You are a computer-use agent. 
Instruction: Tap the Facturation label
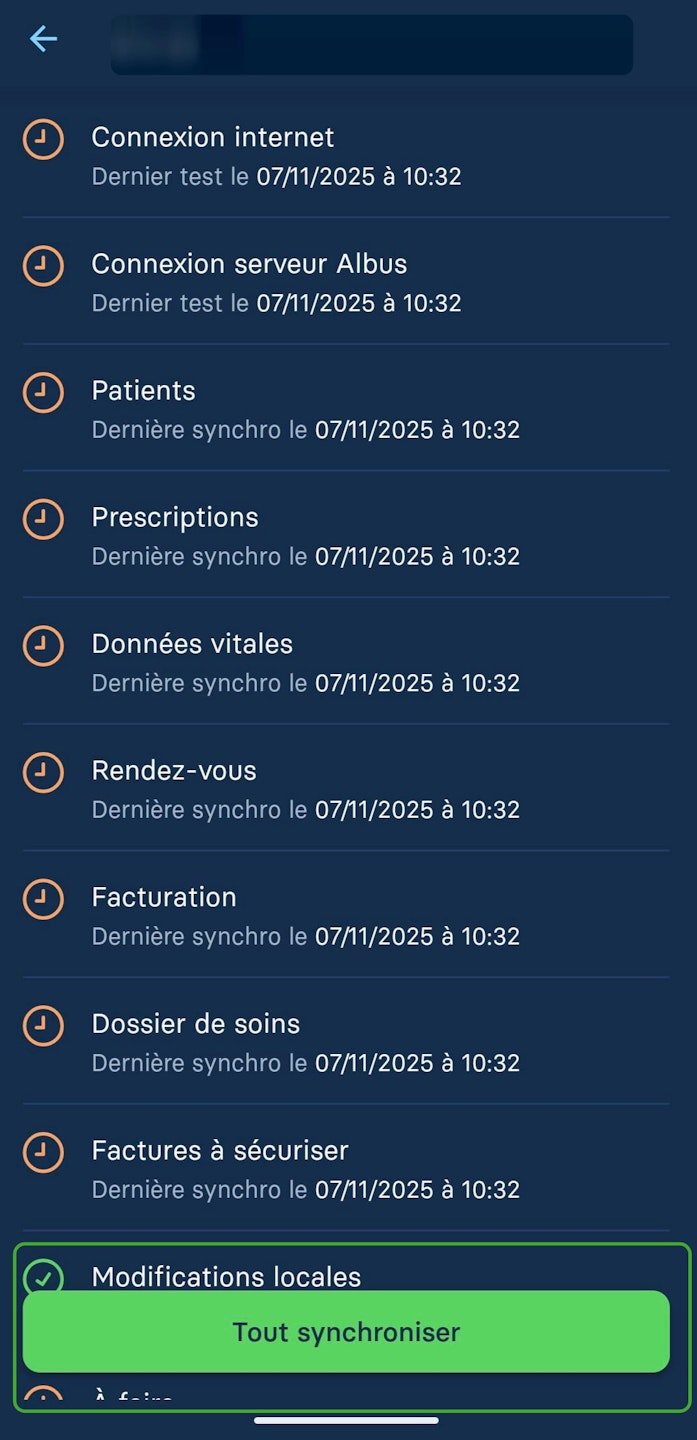(x=164, y=897)
